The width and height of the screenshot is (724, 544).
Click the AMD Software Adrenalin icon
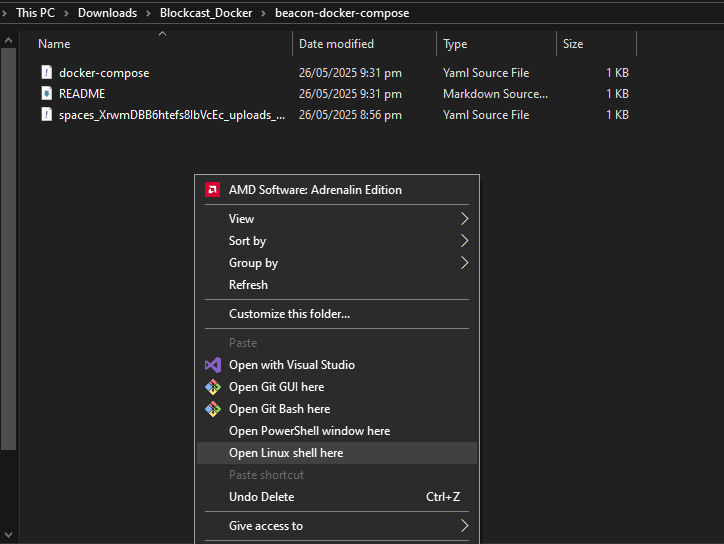point(212,190)
